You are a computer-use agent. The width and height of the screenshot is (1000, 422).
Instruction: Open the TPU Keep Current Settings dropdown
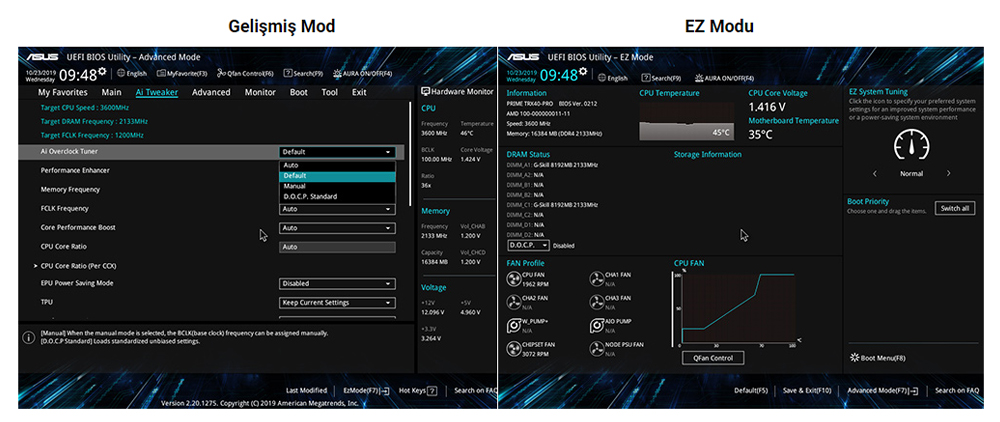(x=337, y=303)
